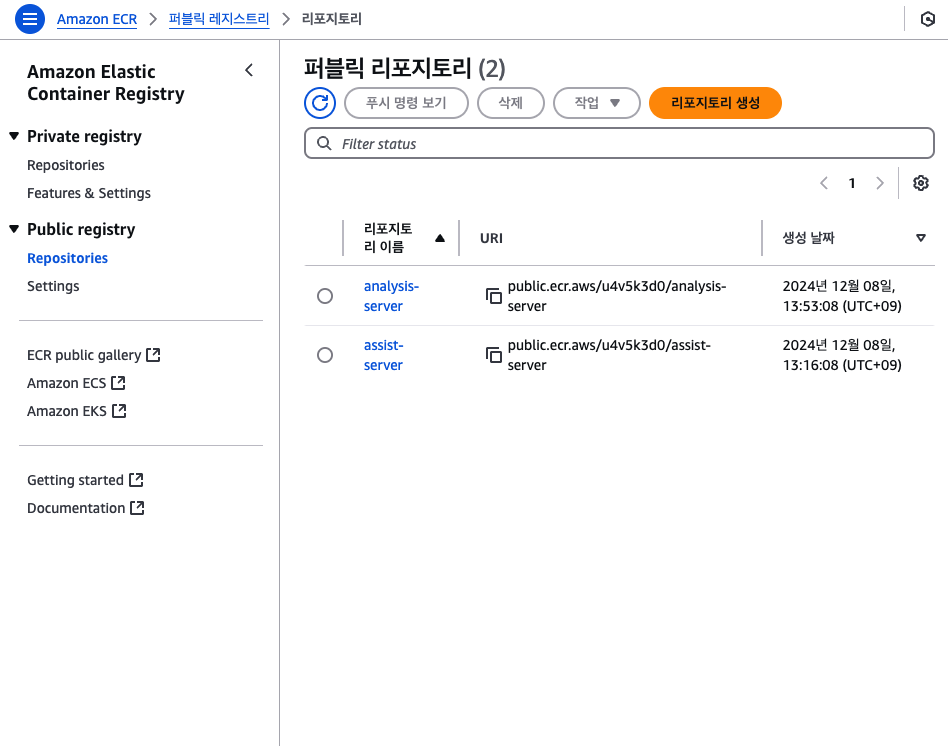The width and height of the screenshot is (948, 746).
Task: Open Documentation external link
Action: click(86, 508)
